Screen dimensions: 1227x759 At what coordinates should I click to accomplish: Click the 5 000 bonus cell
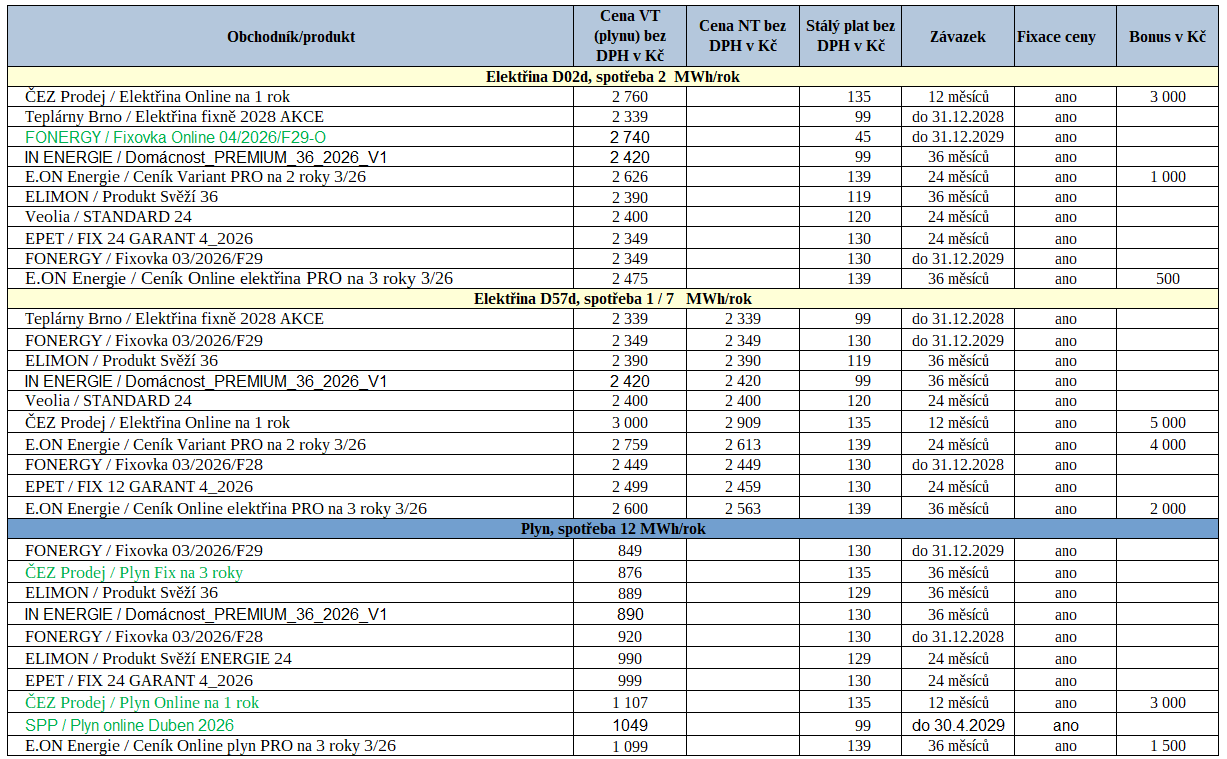click(x=1167, y=423)
